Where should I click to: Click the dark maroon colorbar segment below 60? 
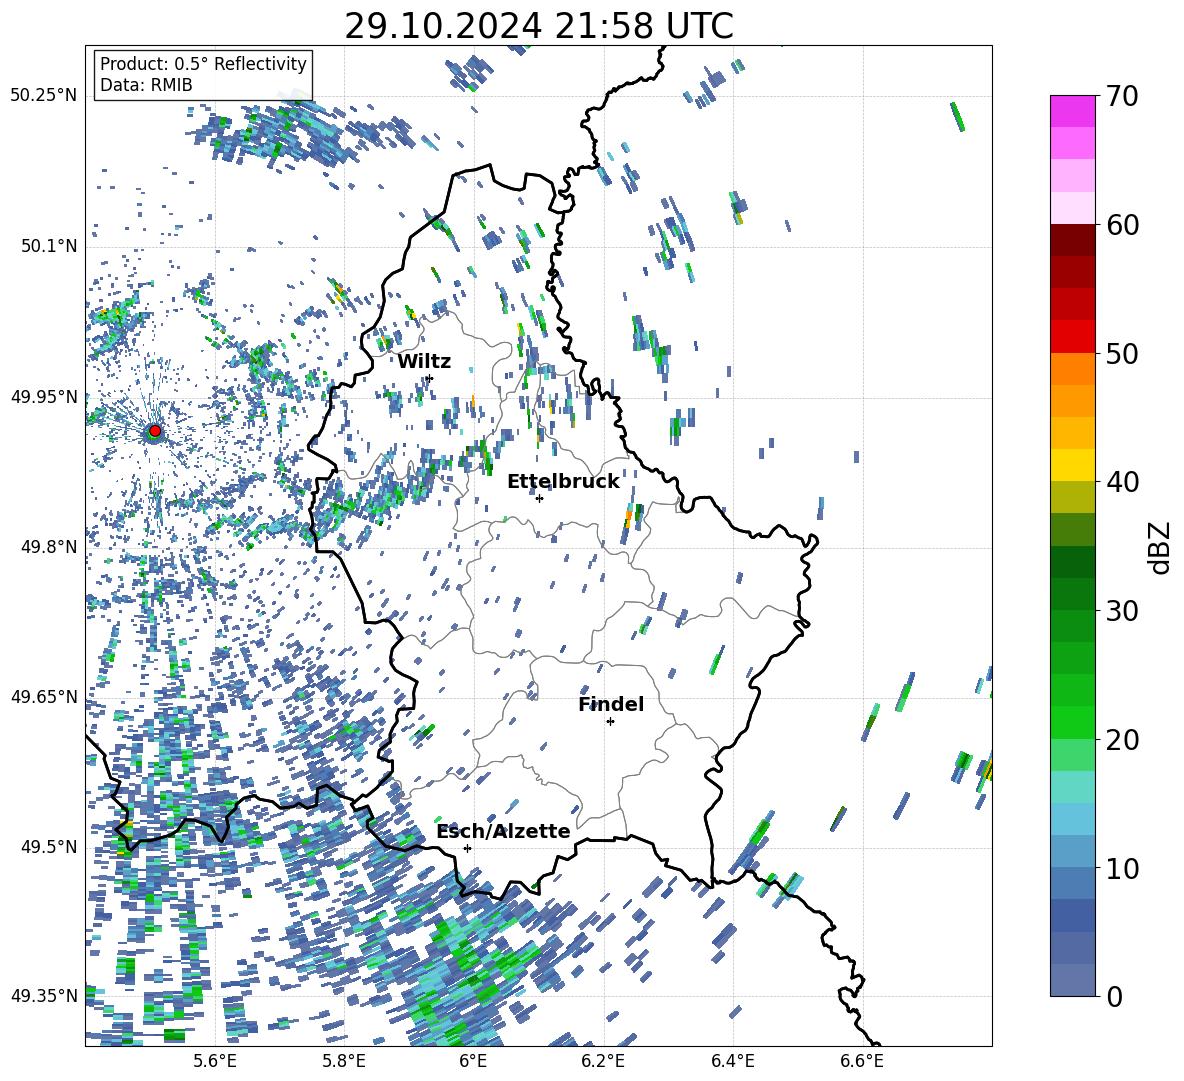pyautogui.click(x=1072, y=239)
